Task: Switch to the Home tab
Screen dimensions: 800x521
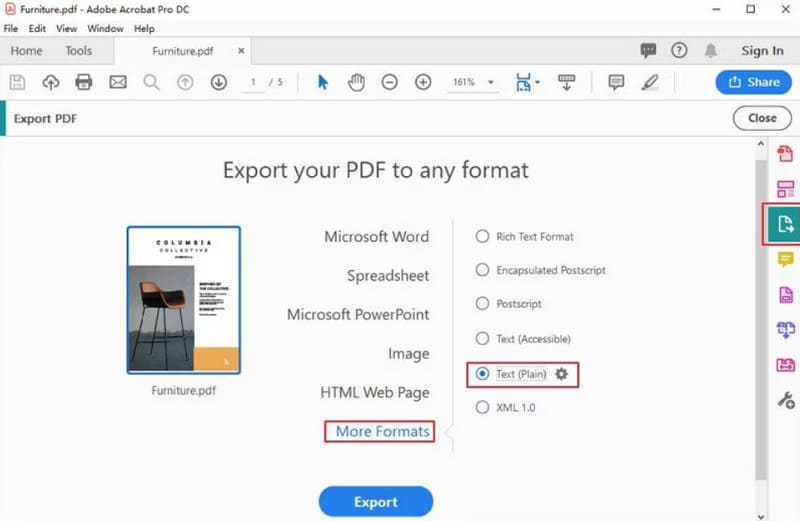Action: [27, 51]
